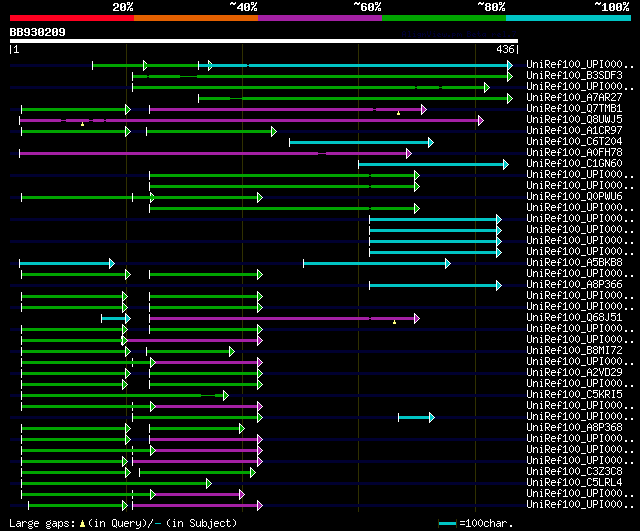Select the cyan ~100% identity legend segment
Screen dimensions: 640x531
568,18
